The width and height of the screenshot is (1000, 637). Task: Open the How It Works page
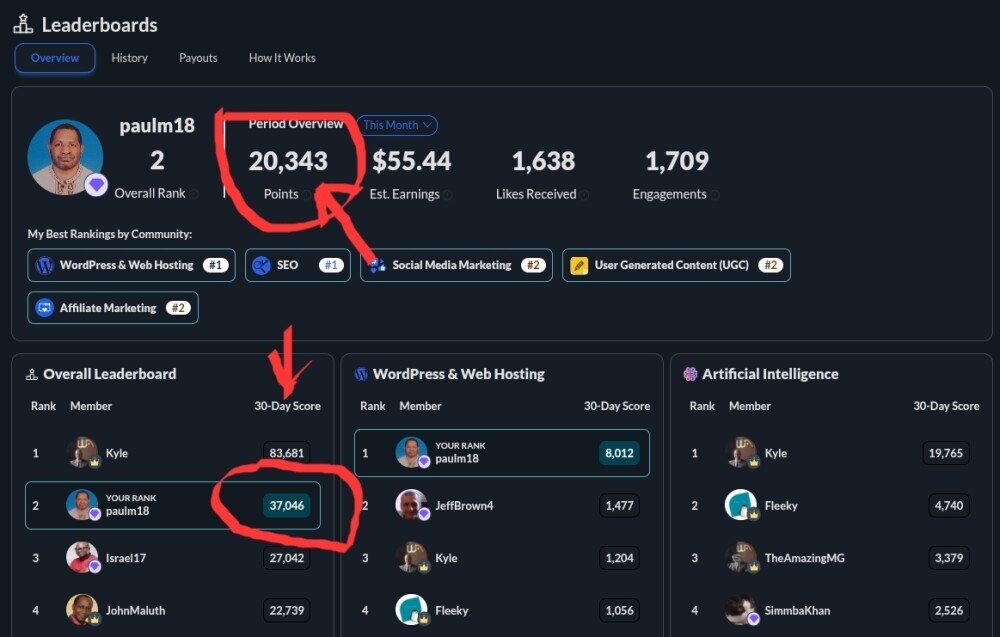coord(281,58)
